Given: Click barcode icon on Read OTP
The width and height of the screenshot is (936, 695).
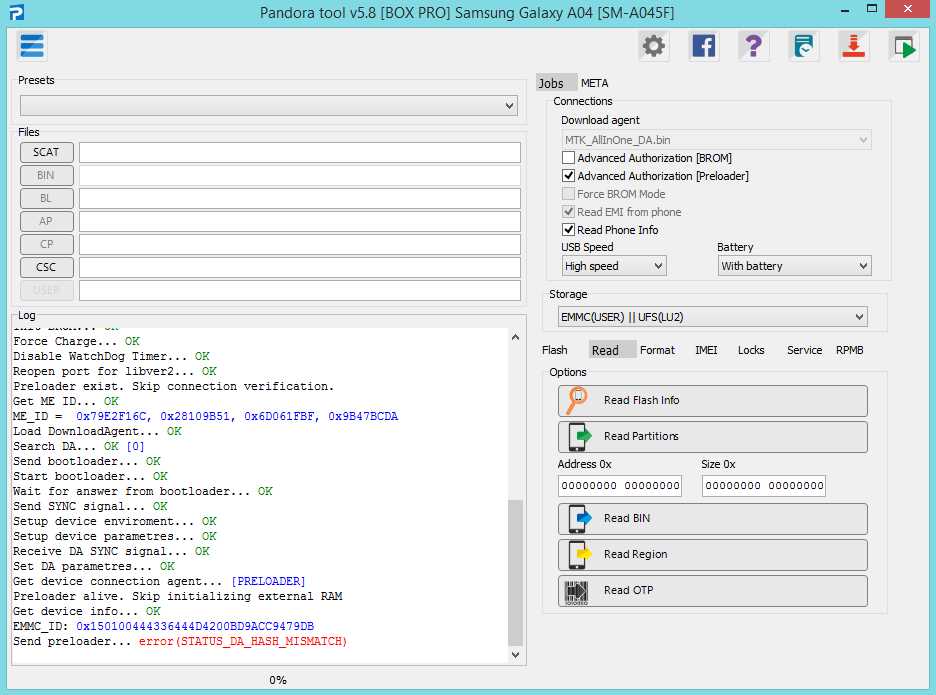Looking at the screenshot, I should [577, 592].
